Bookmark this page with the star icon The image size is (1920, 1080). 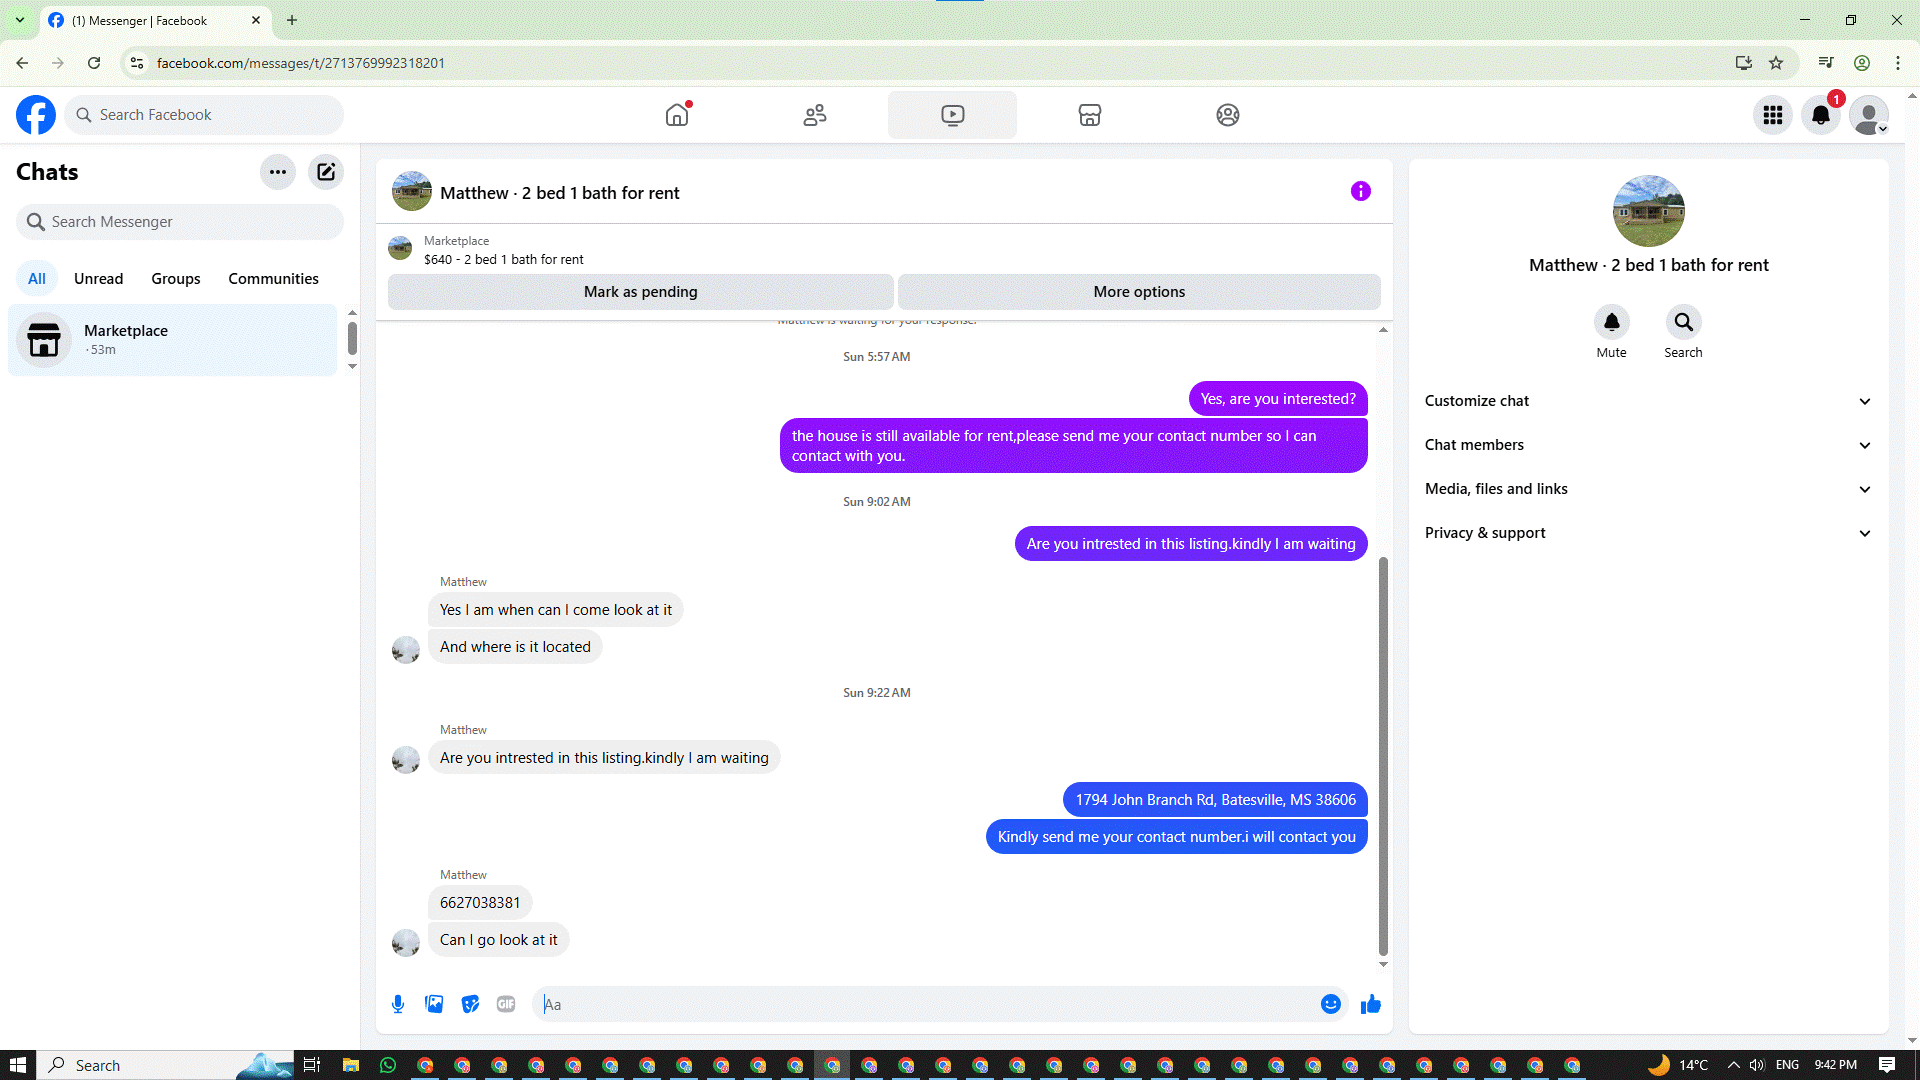click(1776, 63)
